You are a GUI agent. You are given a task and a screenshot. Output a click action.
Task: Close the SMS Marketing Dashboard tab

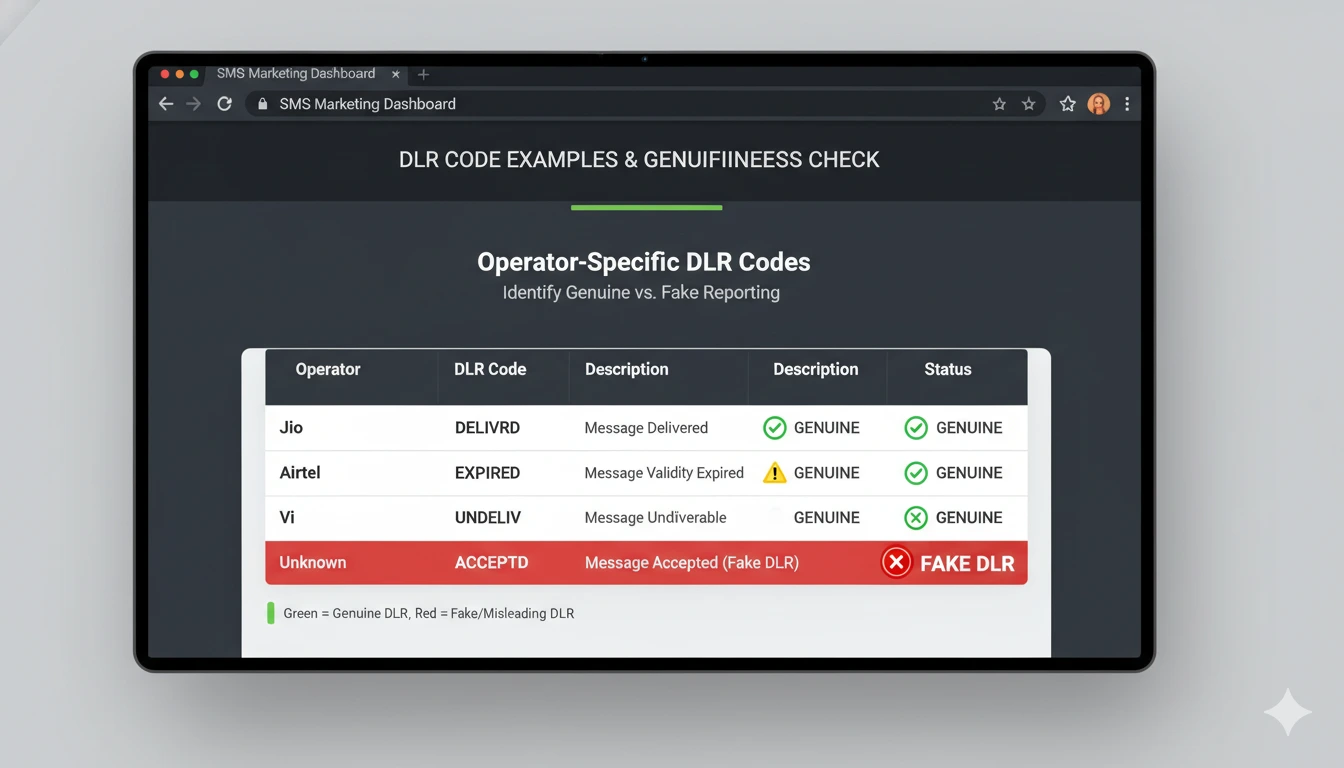(x=395, y=73)
